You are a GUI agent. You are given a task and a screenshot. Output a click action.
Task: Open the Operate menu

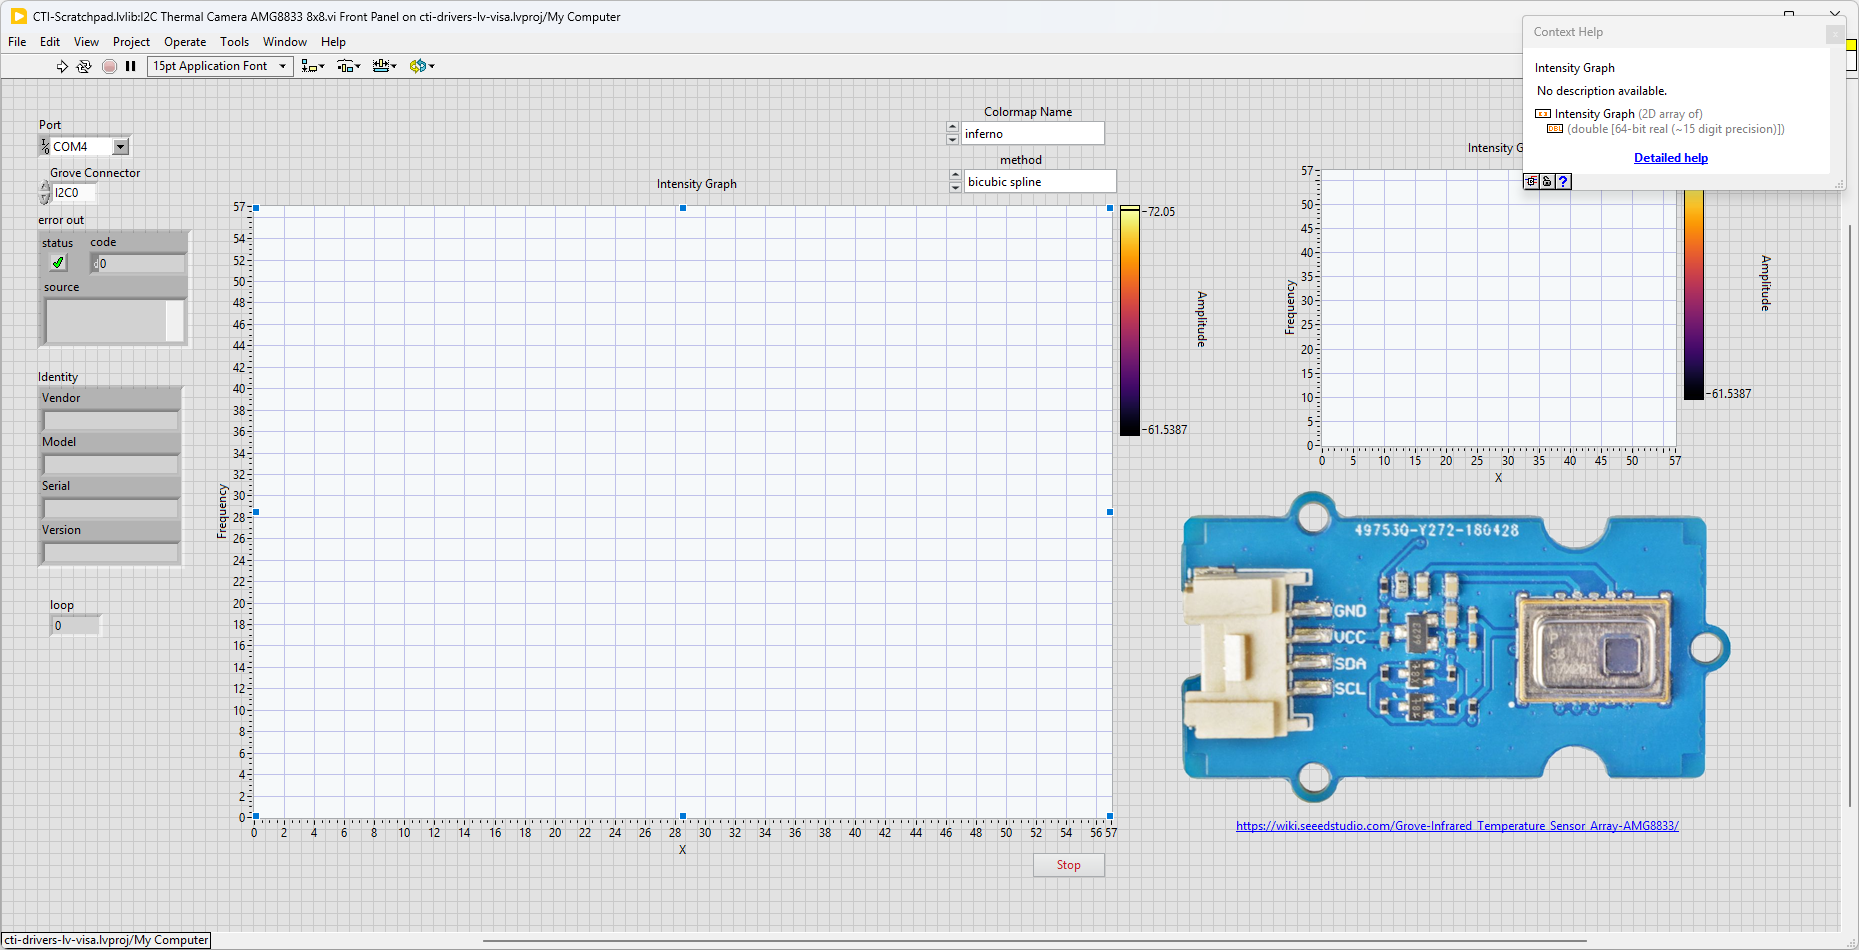[185, 42]
